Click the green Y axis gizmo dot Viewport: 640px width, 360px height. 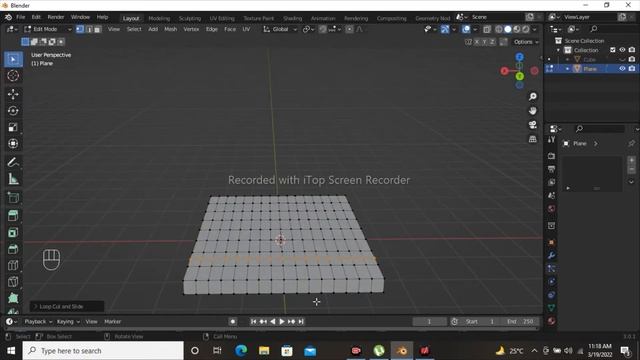click(520, 76)
